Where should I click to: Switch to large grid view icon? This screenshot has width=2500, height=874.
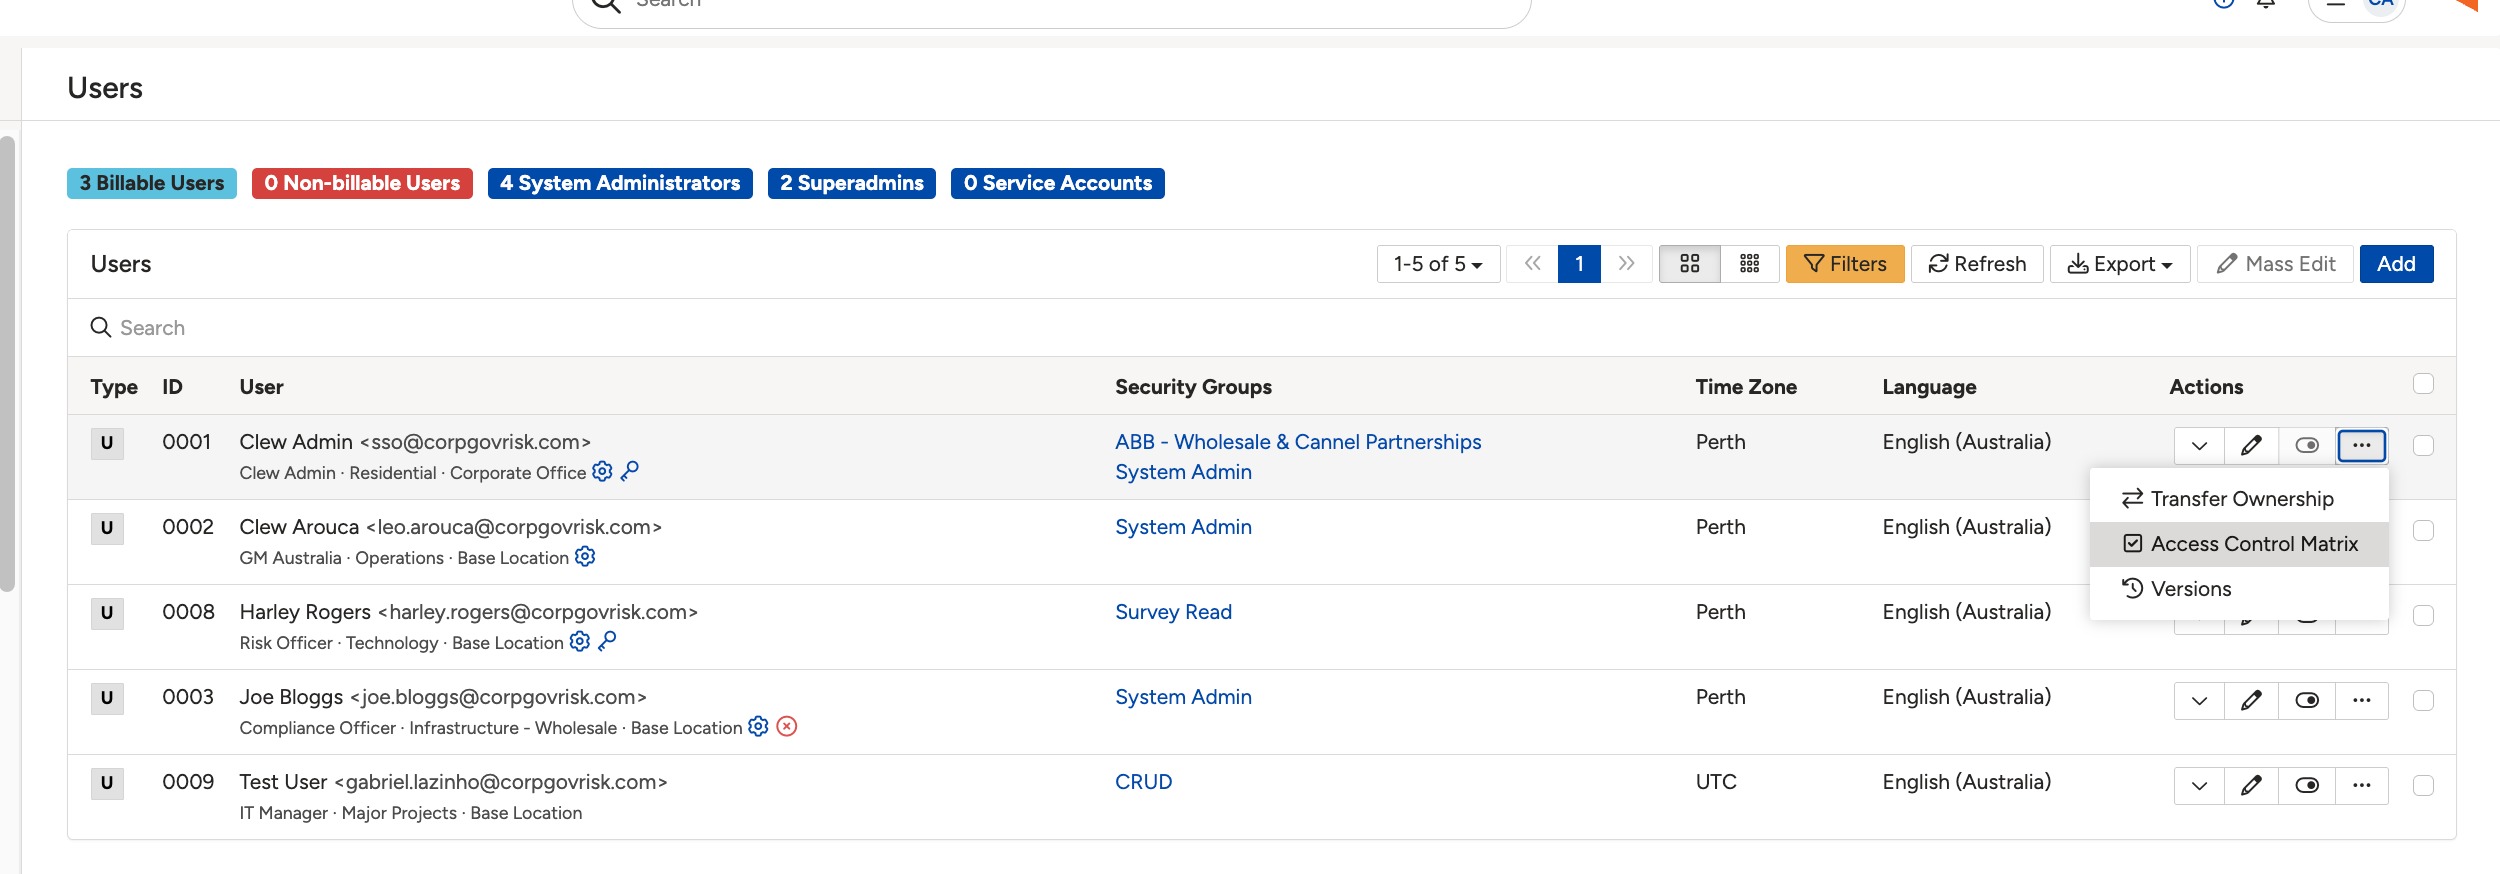(x=1690, y=264)
